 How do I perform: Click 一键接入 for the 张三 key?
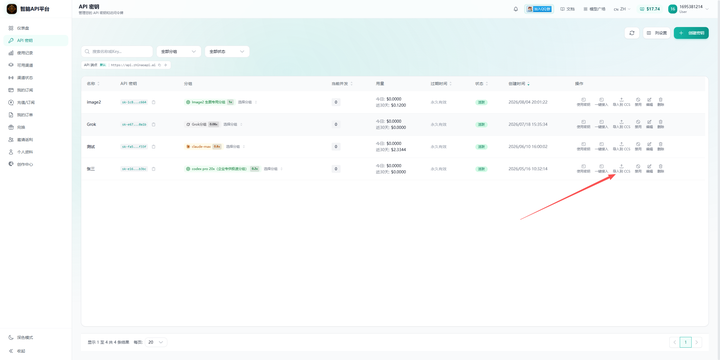[601, 169]
